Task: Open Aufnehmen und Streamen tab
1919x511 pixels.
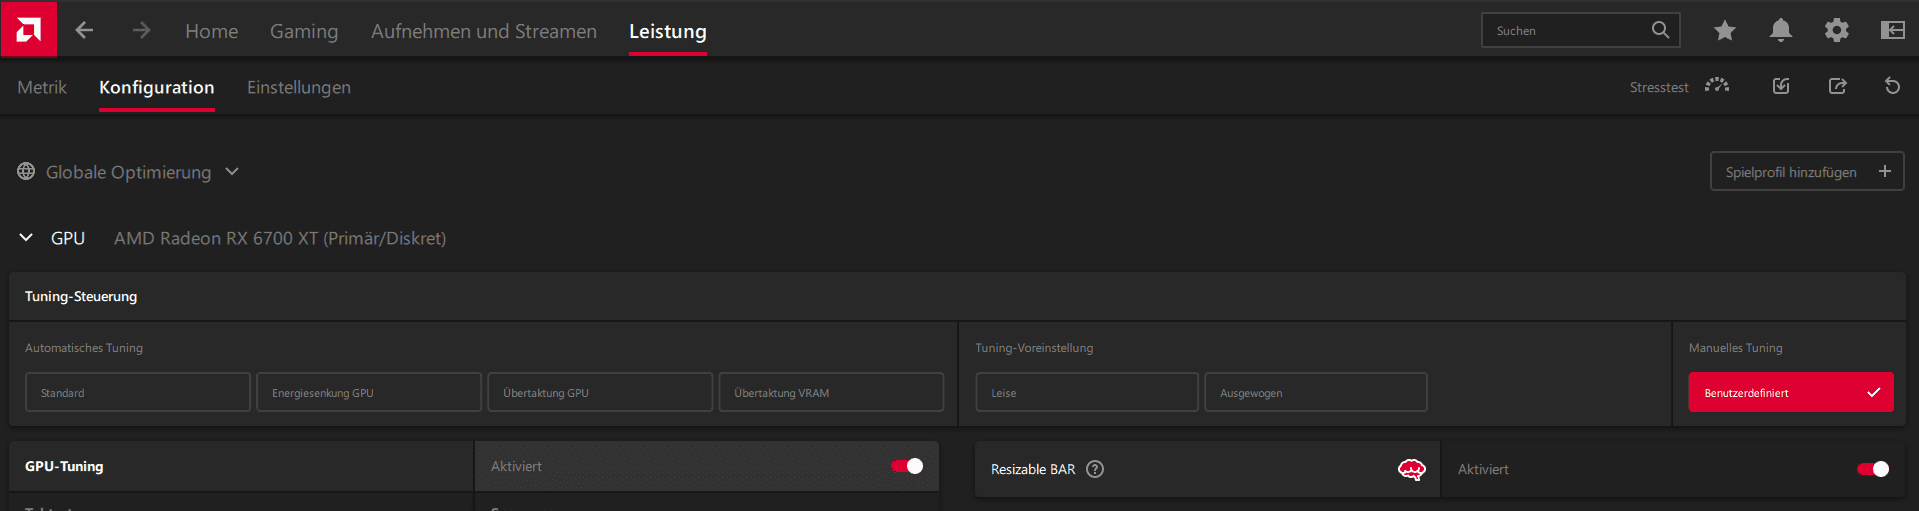Action: pos(484,31)
